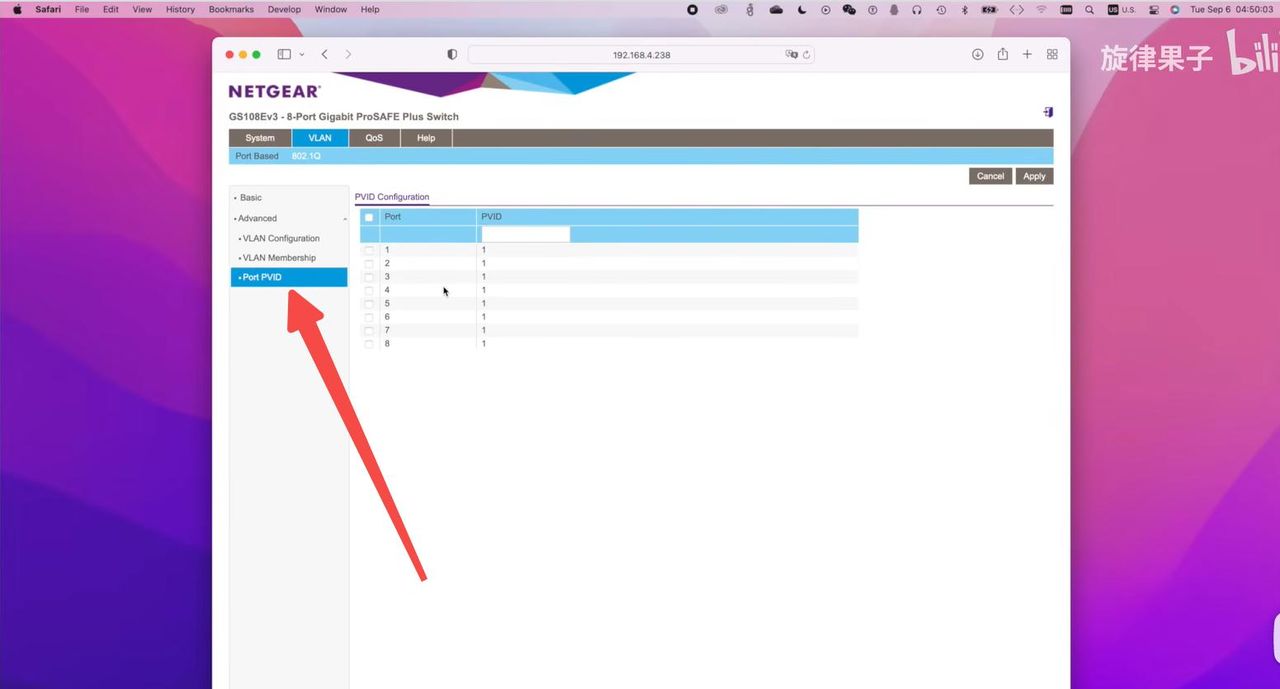
Task: Open the cloud icon in menu bar
Action: click(x=776, y=9)
